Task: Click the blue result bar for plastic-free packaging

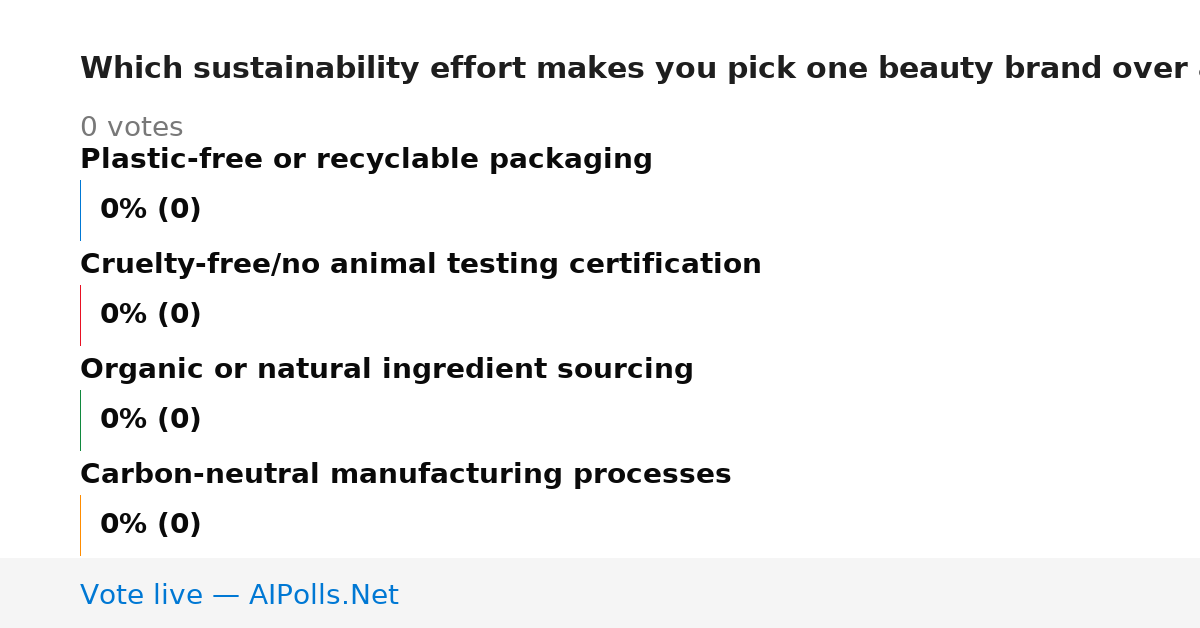Action: pyautogui.click(x=80, y=210)
